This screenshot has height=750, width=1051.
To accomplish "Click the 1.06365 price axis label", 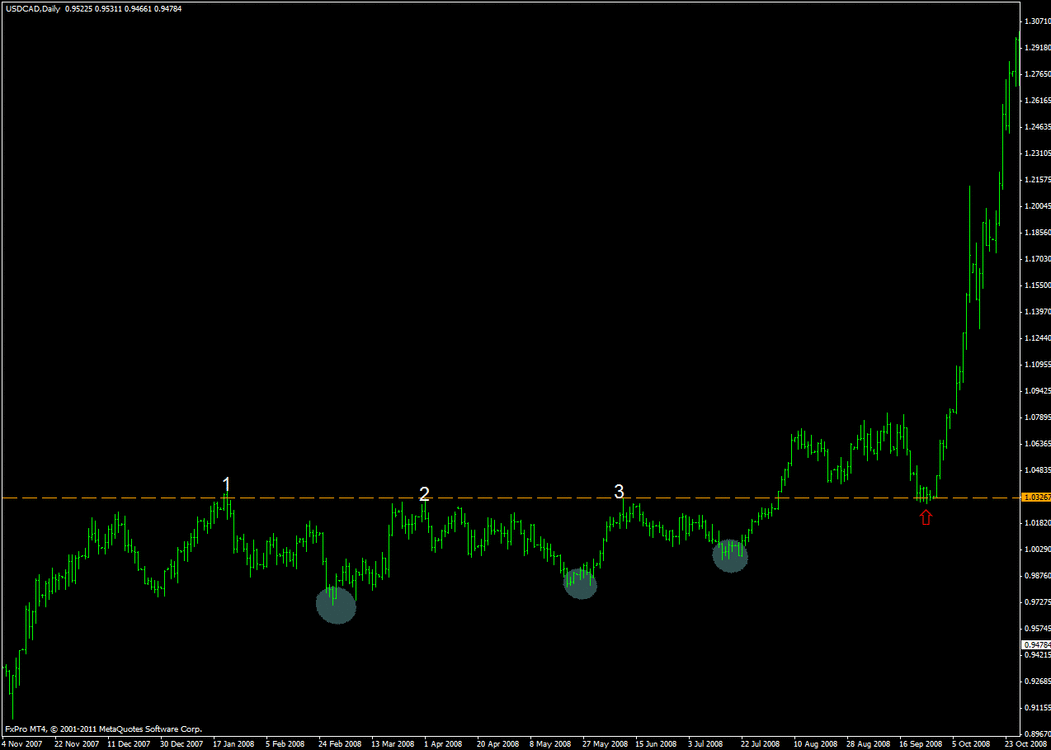I will point(1036,444).
